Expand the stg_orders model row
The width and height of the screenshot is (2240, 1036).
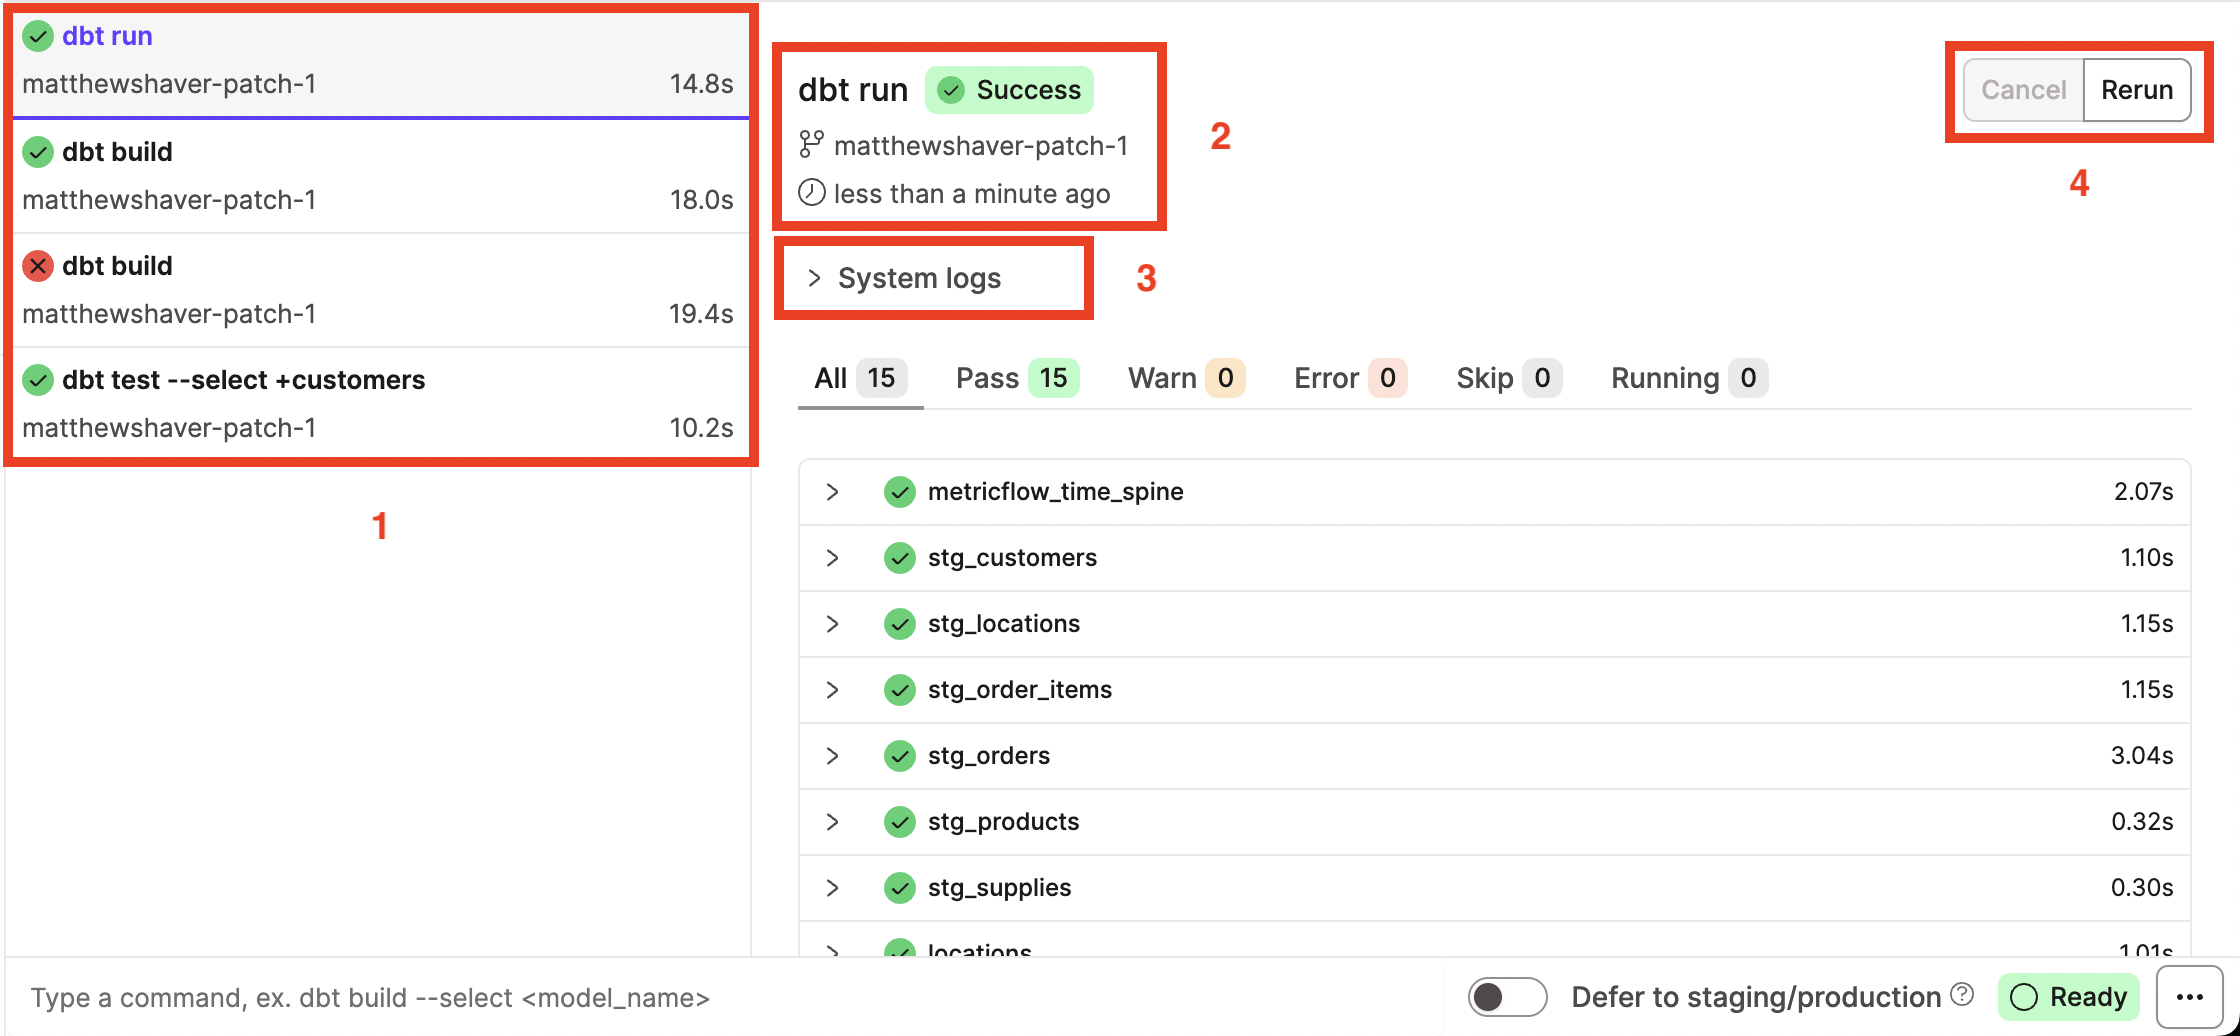tap(832, 755)
